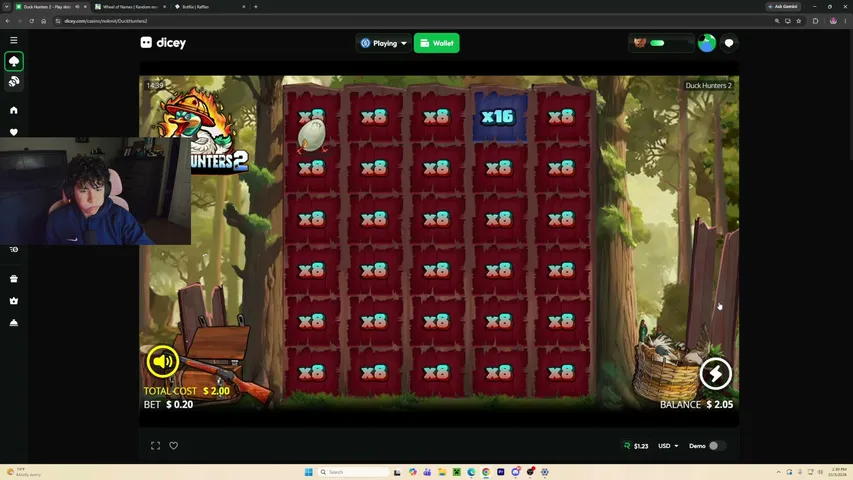Toggle Demo mode switch
The width and height of the screenshot is (853, 480).
(716, 446)
